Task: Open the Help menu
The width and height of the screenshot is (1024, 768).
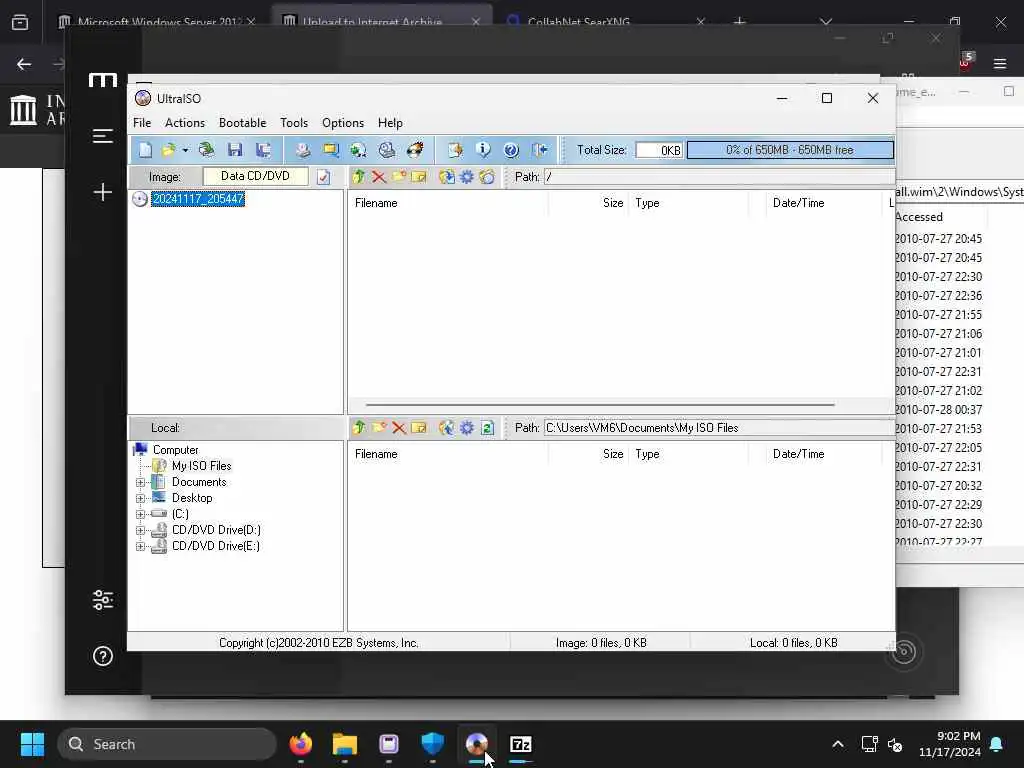Action: [390, 123]
